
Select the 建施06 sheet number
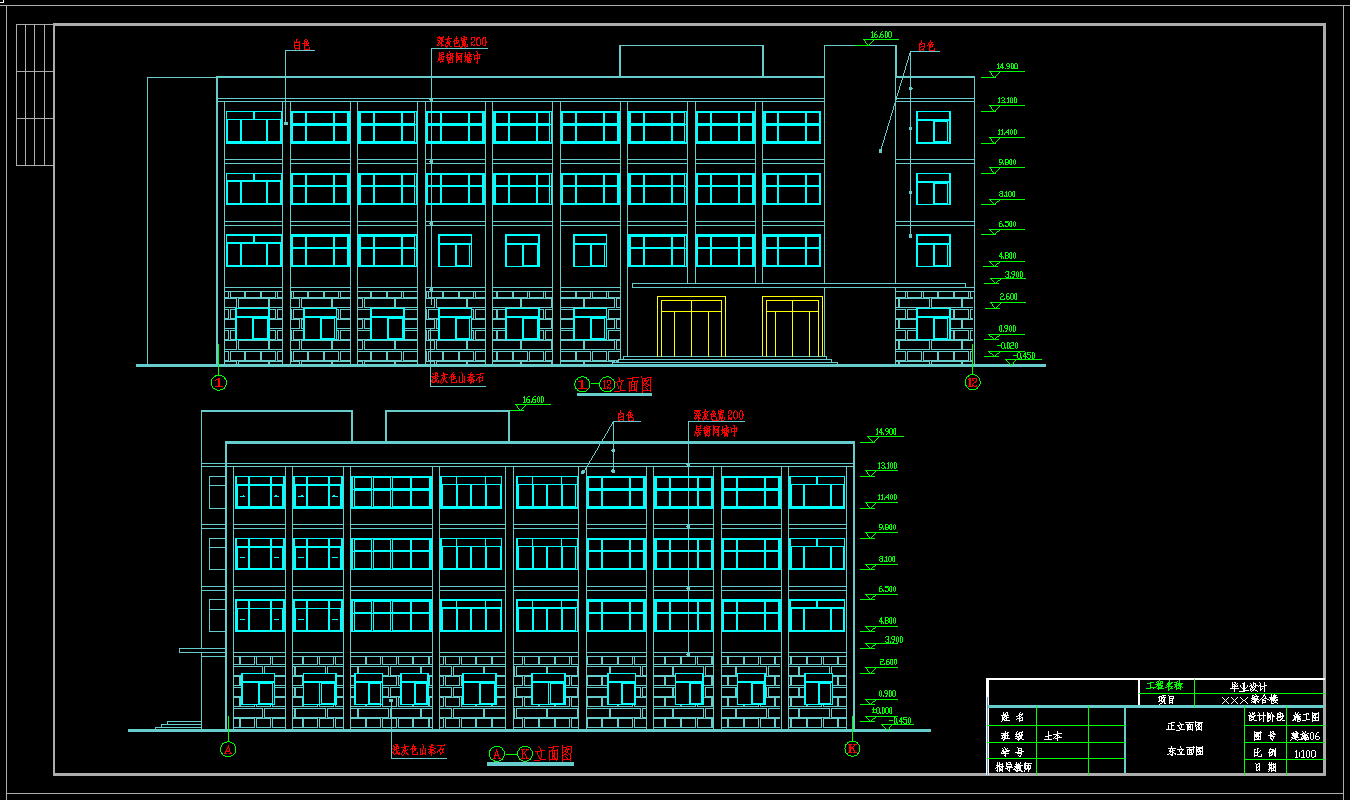[x=1306, y=735]
